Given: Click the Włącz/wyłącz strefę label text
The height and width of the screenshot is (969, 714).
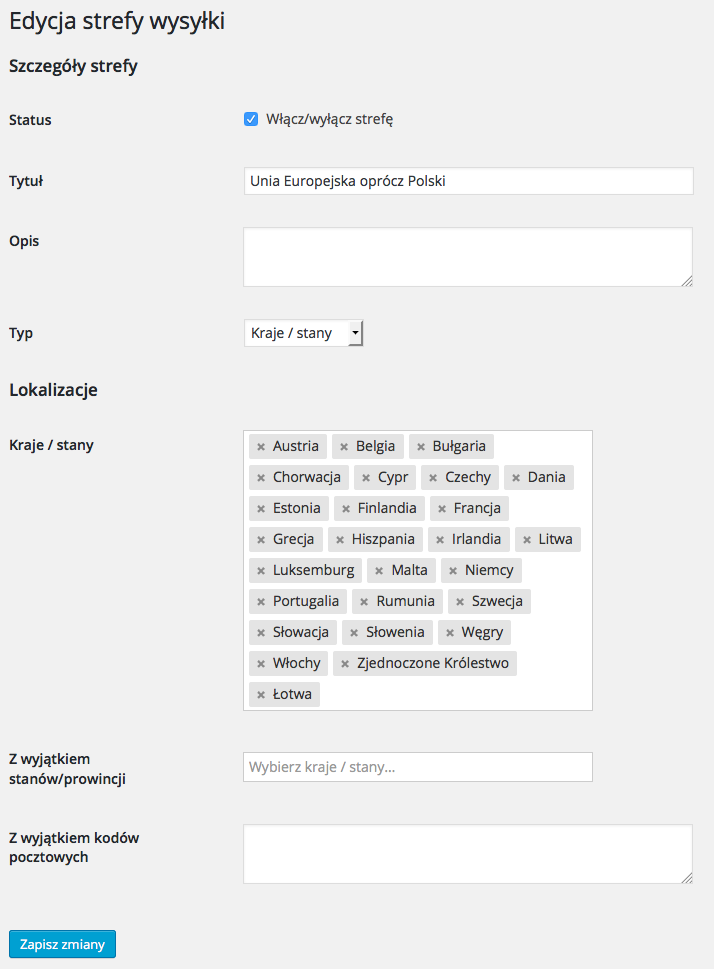Looking at the screenshot, I should [329, 119].
